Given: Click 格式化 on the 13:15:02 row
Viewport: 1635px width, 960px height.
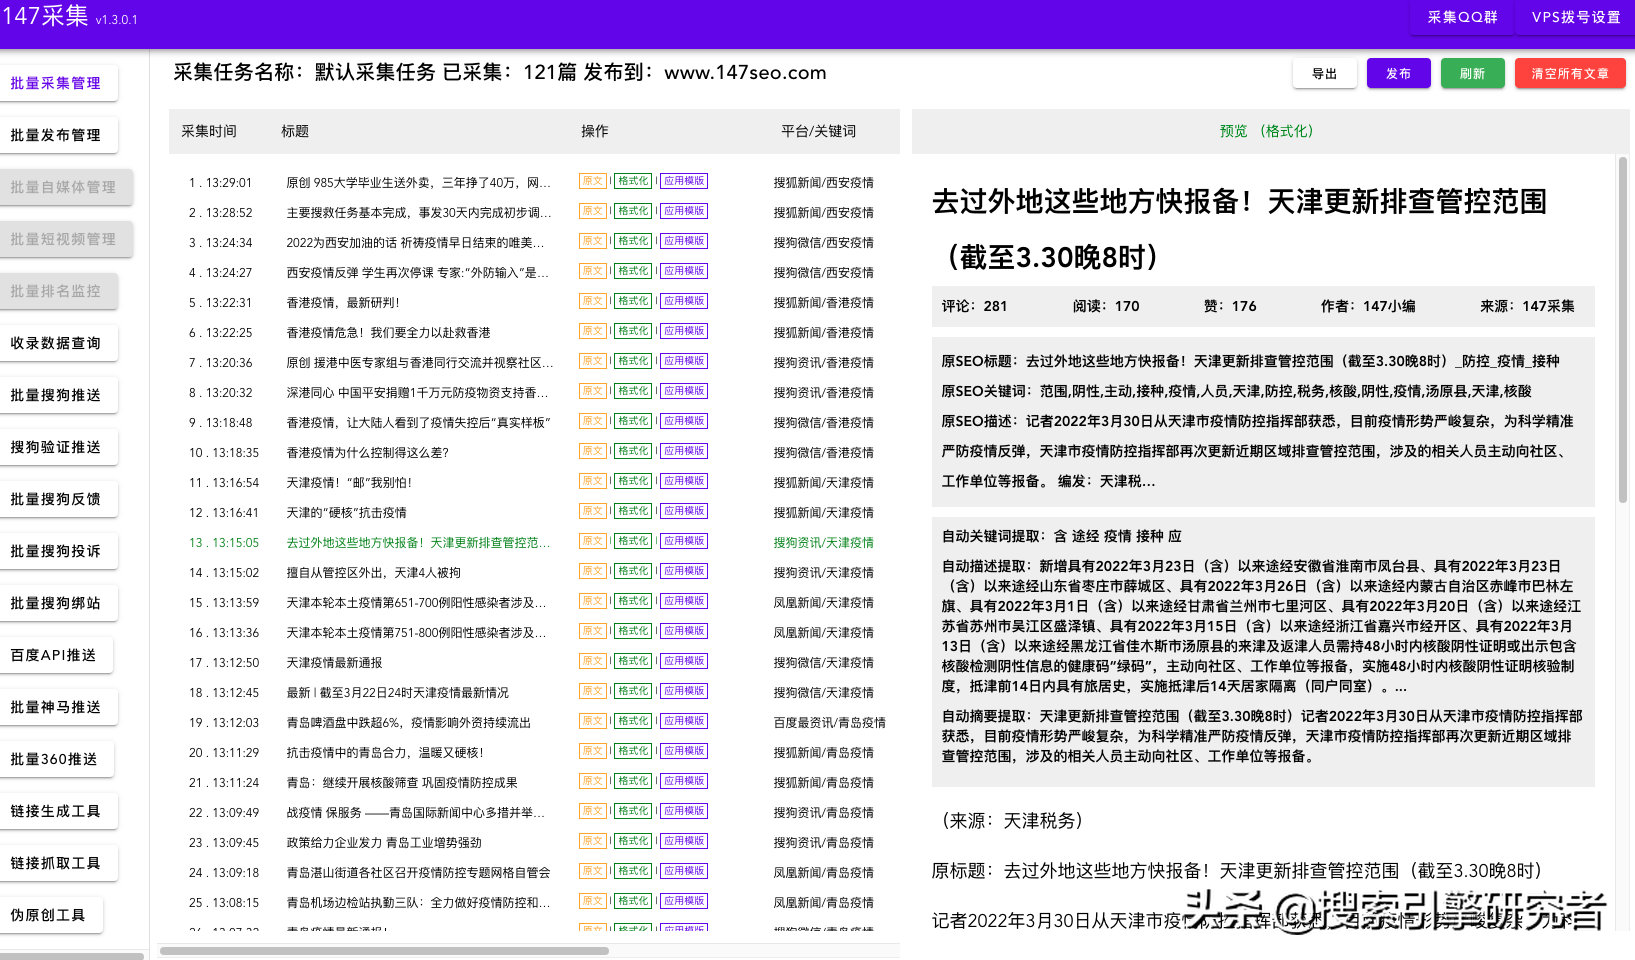Looking at the screenshot, I should point(633,571).
